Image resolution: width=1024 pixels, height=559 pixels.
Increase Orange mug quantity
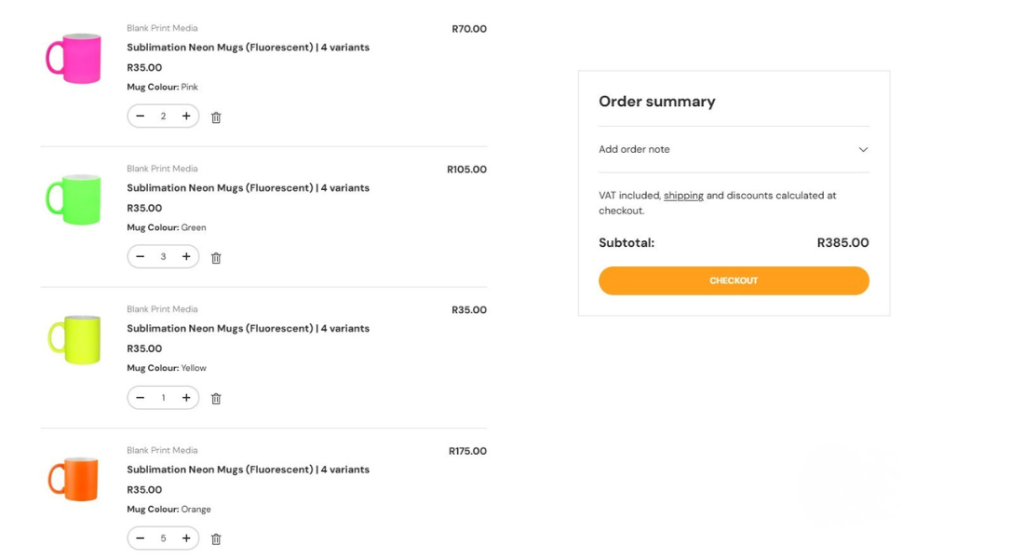pyautogui.click(x=186, y=538)
